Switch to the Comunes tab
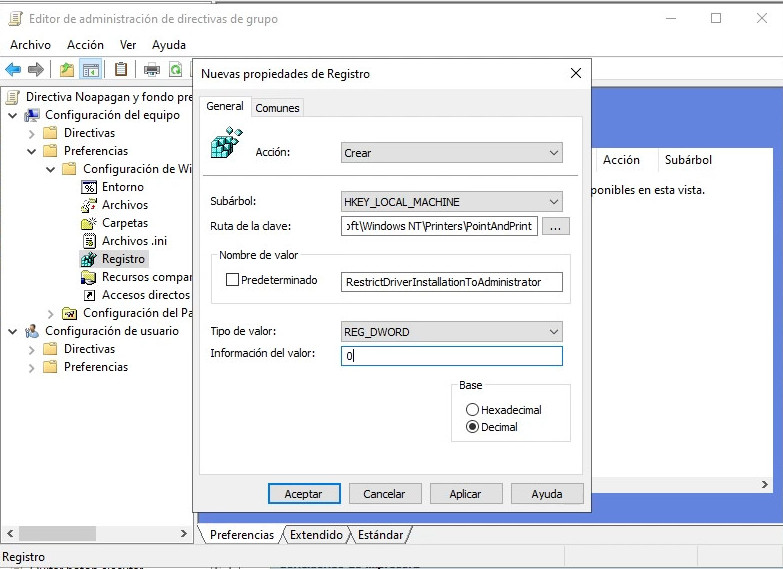This screenshot has width=783, height=569. click(277, 108)
